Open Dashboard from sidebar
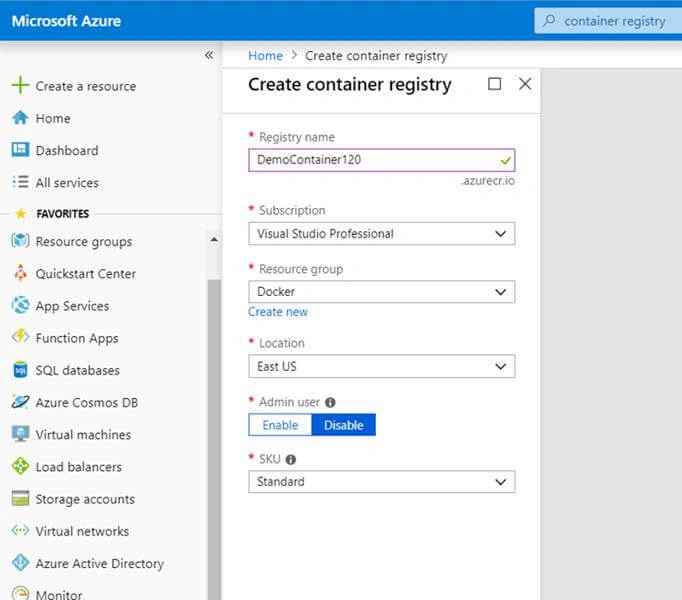Viewport: 682px width, 600px height. 67,151
